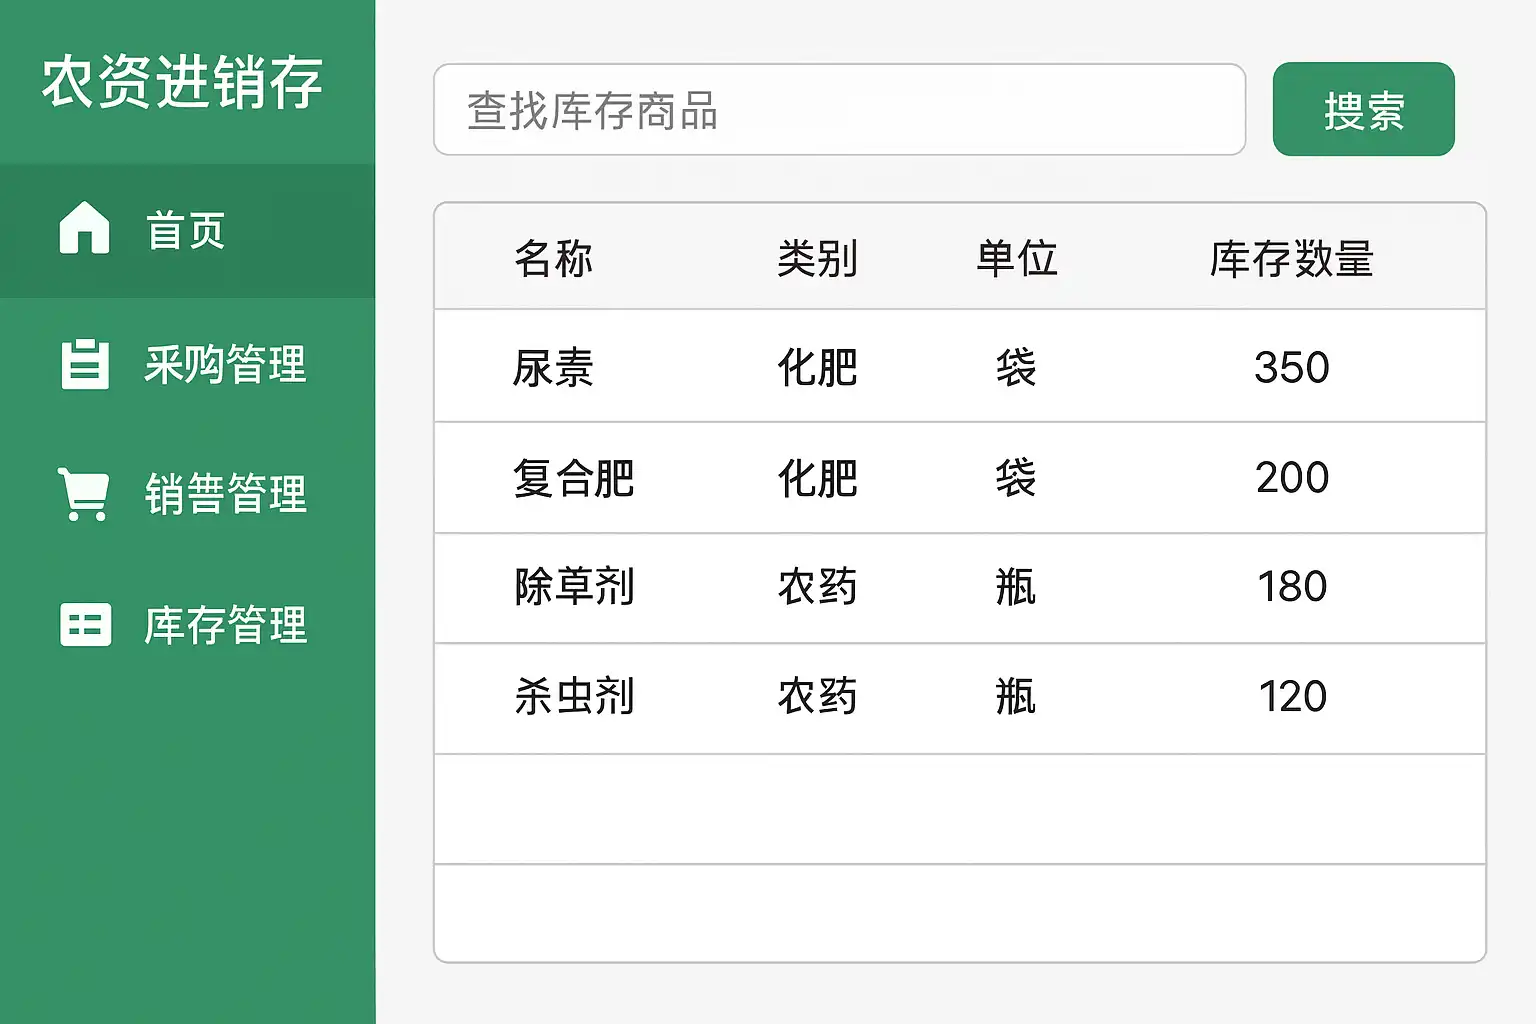Open the 首页 menu item

(186, 231)
